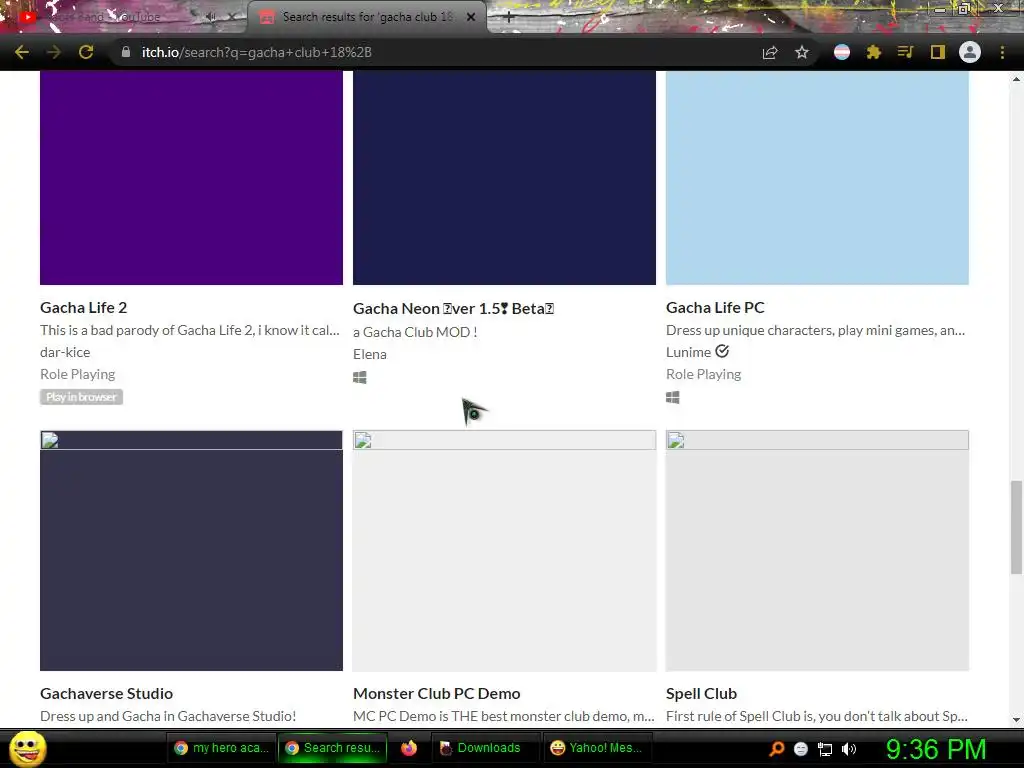Open the dark navy Gacha Neon thumbnail
Screen dimensions: 1024x768
(x=504, y=178)
